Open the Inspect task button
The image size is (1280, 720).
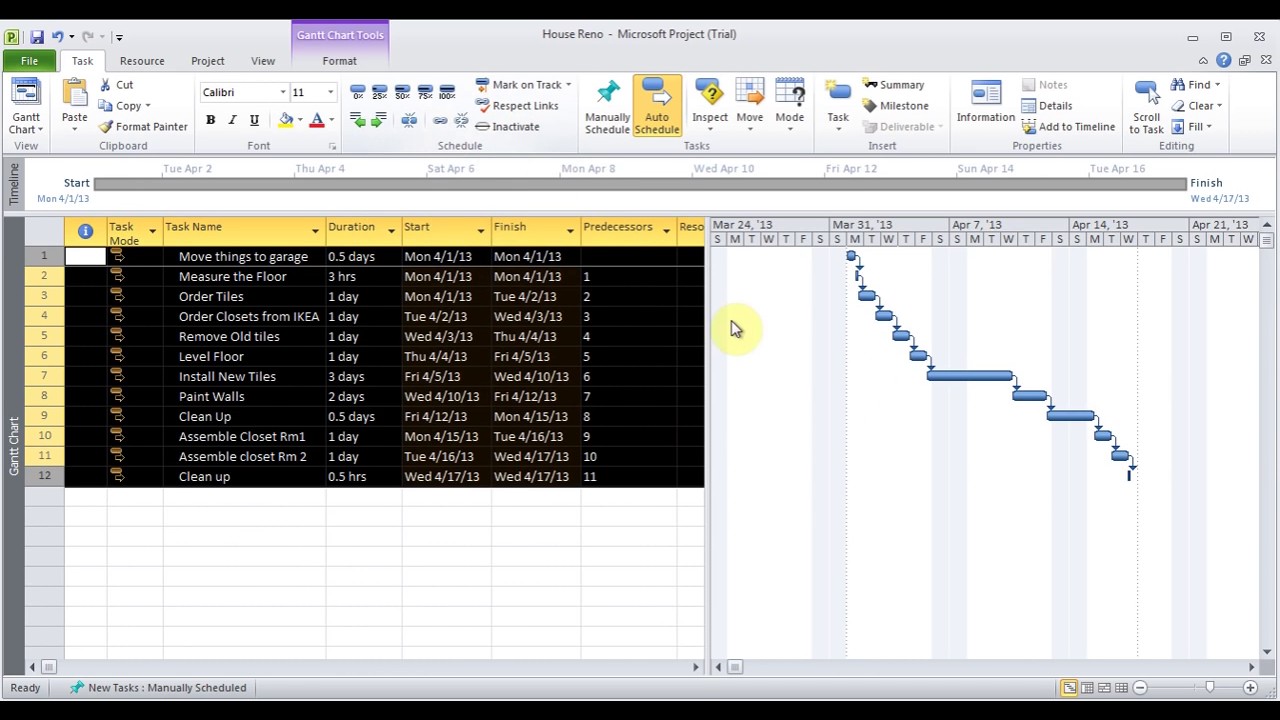[710, 106]
